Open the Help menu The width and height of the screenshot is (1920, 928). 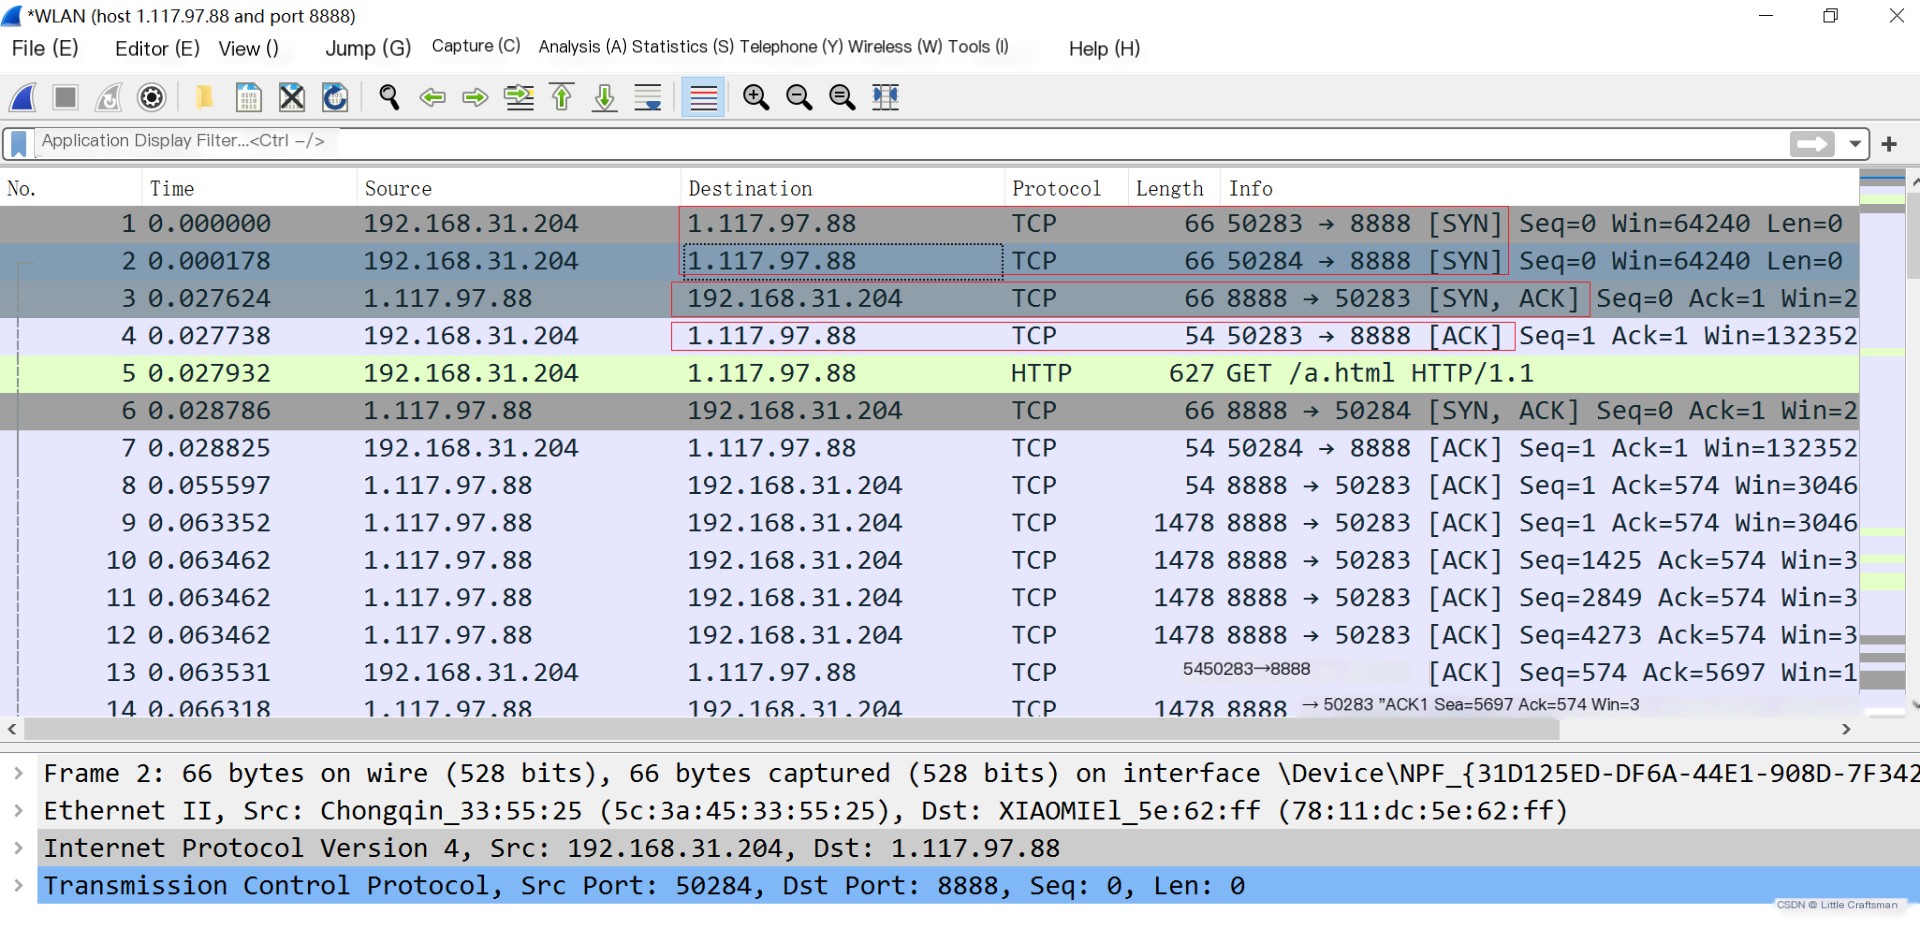(1104, 48)
